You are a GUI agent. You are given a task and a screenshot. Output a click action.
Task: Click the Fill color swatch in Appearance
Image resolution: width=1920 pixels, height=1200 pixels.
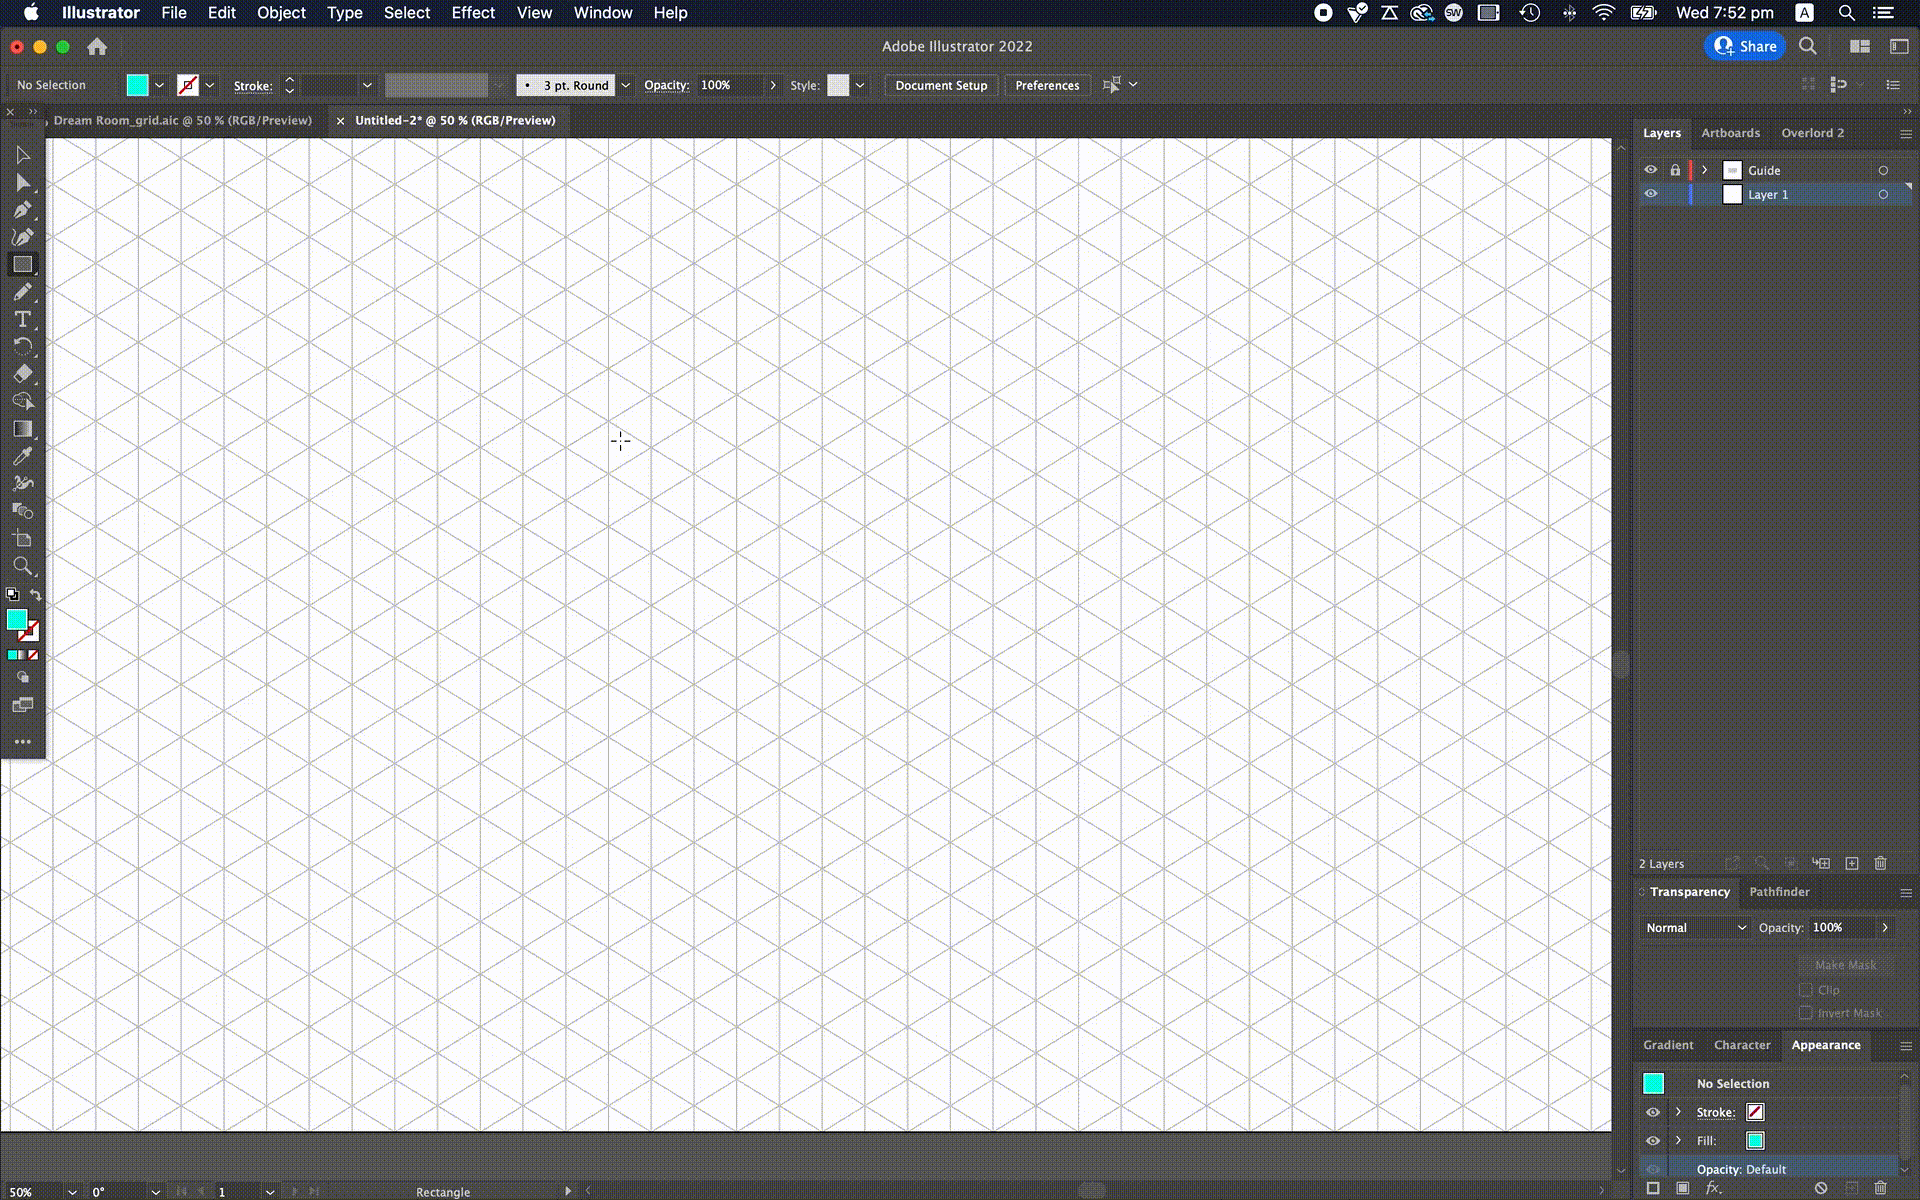[1755, 1140]
